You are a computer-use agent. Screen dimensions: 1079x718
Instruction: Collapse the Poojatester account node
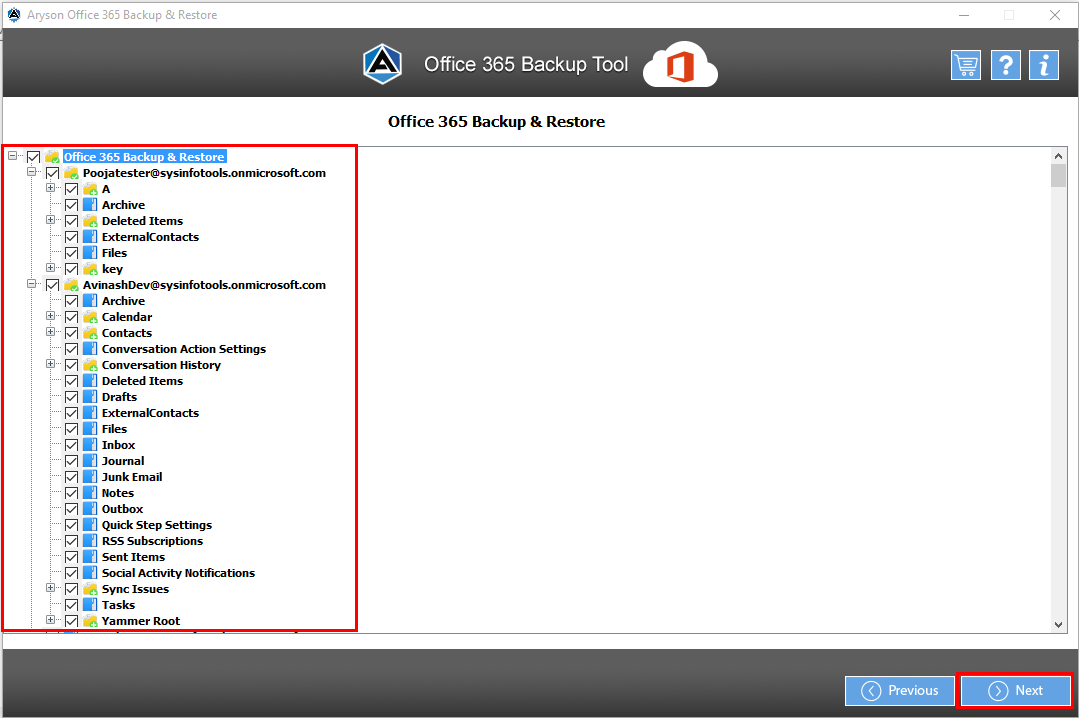32,171
